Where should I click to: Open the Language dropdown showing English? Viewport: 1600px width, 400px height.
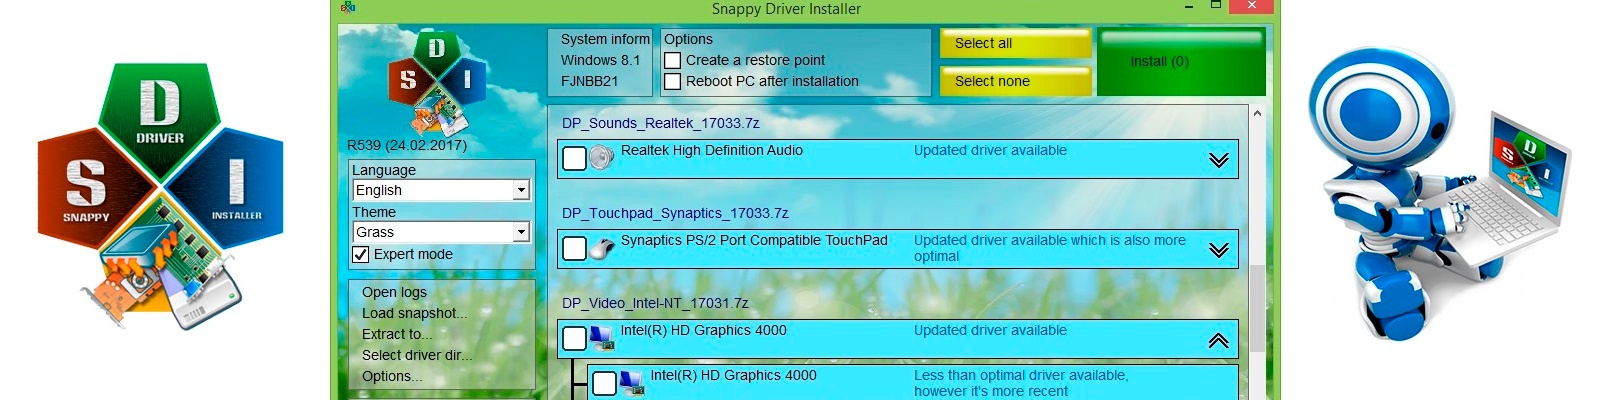520,190
